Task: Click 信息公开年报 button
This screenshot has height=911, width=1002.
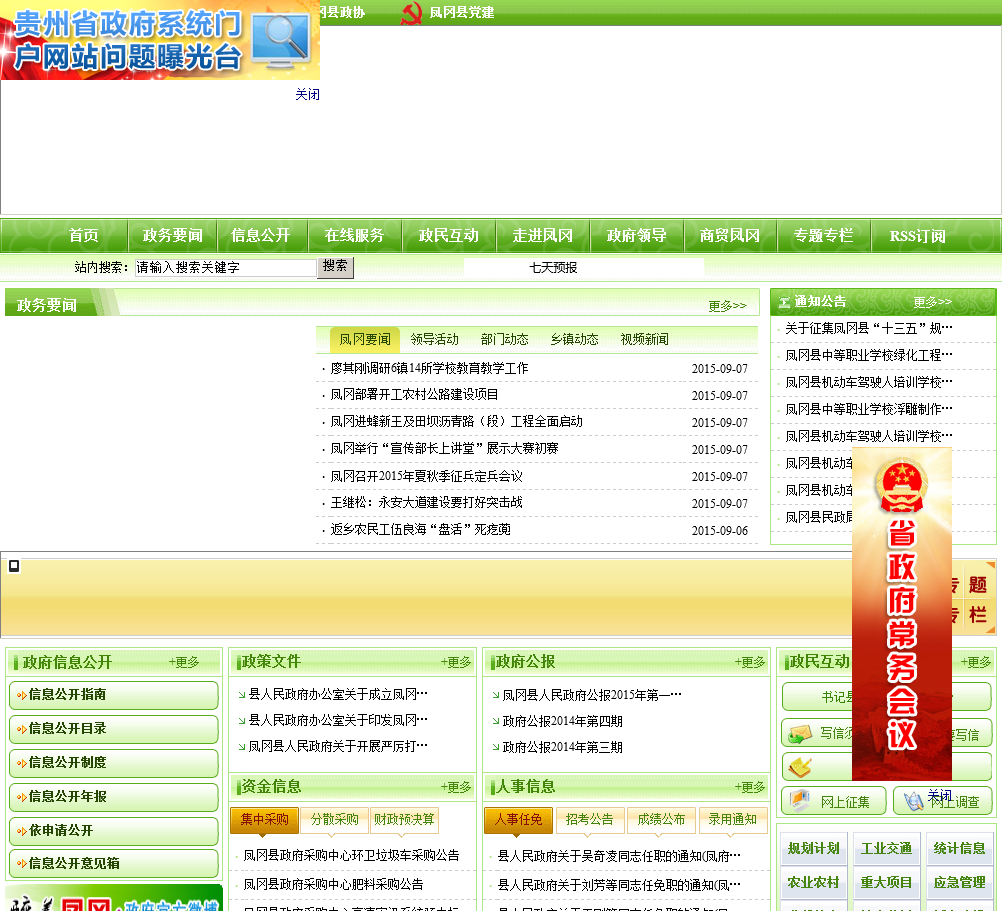Action: (x=114, y=797)
